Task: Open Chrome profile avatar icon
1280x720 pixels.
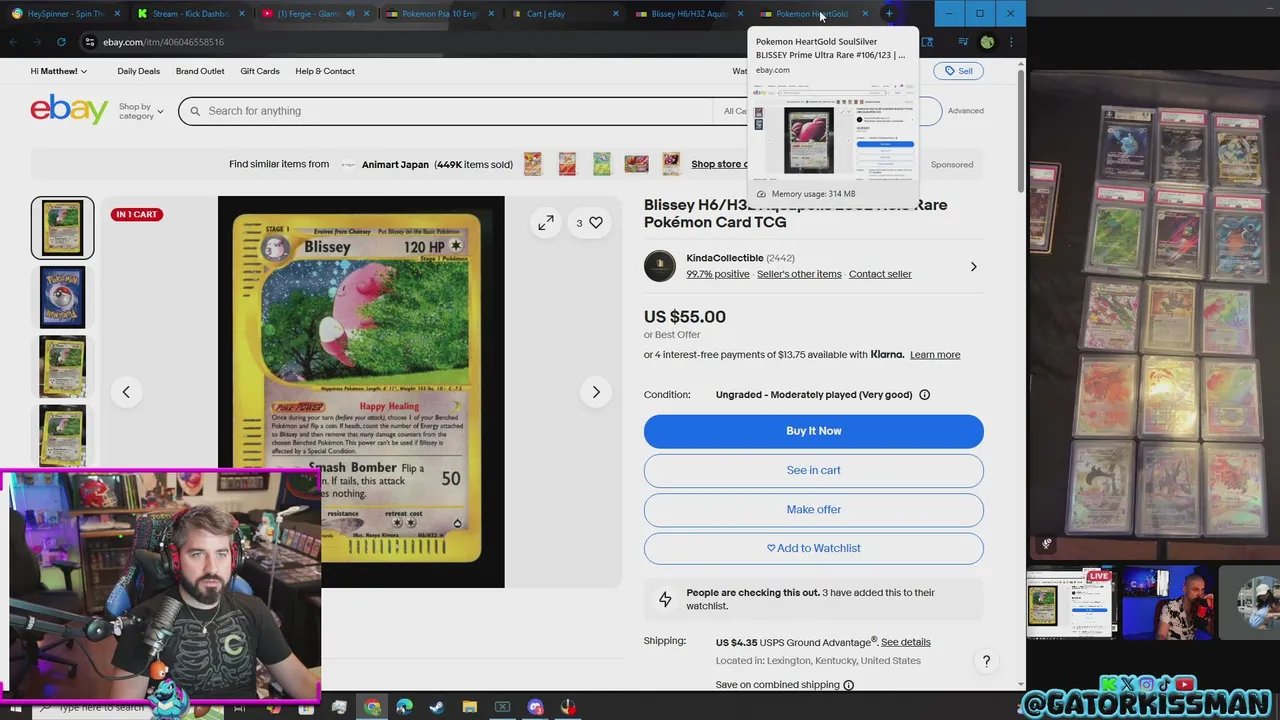Action: point(987,42)
